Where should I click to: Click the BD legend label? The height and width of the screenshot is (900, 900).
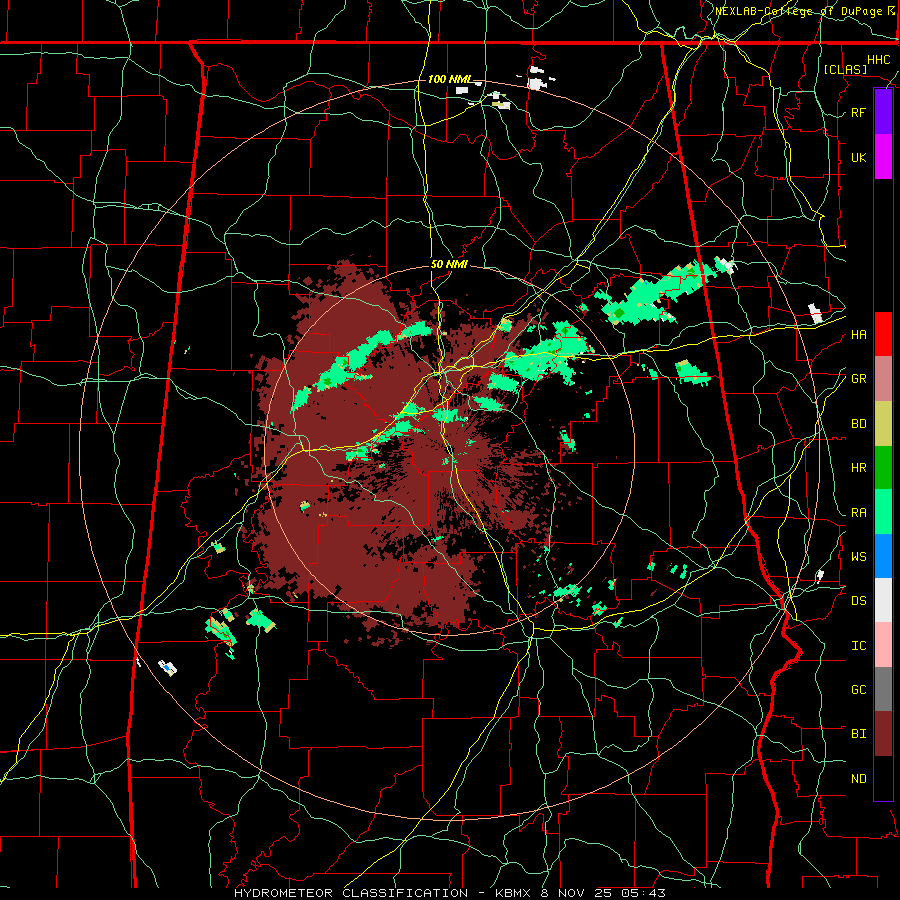[858, 424]
